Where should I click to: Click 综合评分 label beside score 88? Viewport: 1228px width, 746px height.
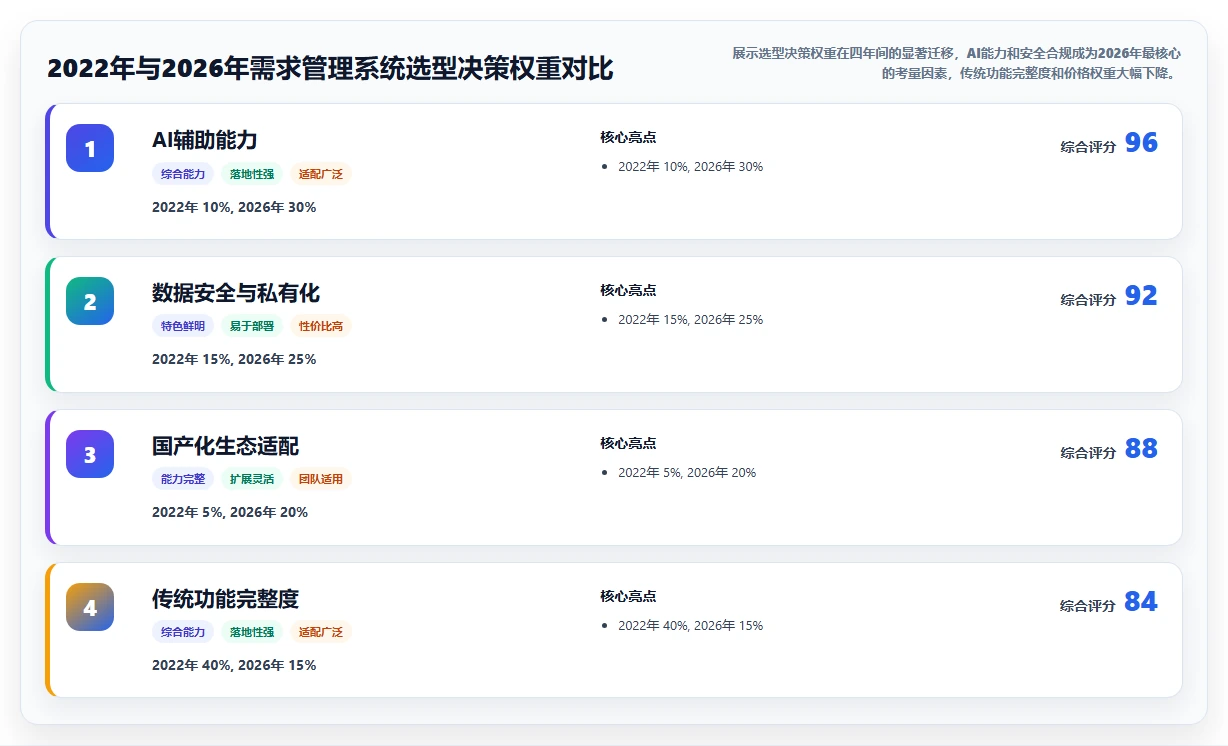1088,453
